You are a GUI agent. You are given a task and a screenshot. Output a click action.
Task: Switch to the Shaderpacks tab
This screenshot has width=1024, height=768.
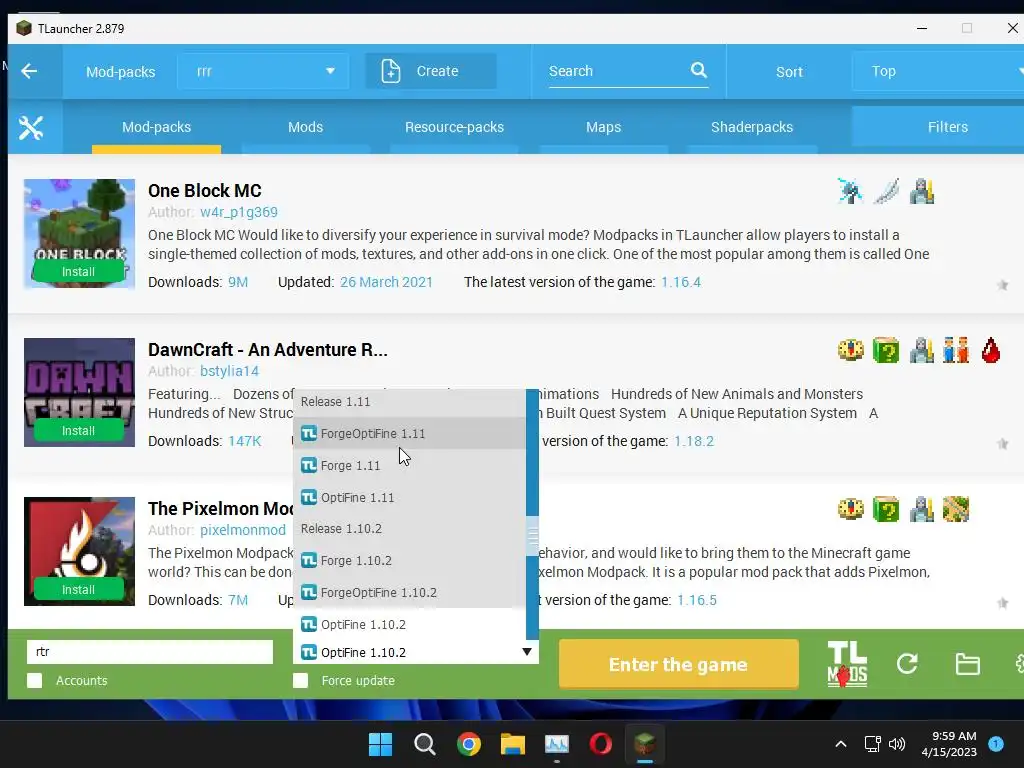pyautogui.click(x=752, y=127)
